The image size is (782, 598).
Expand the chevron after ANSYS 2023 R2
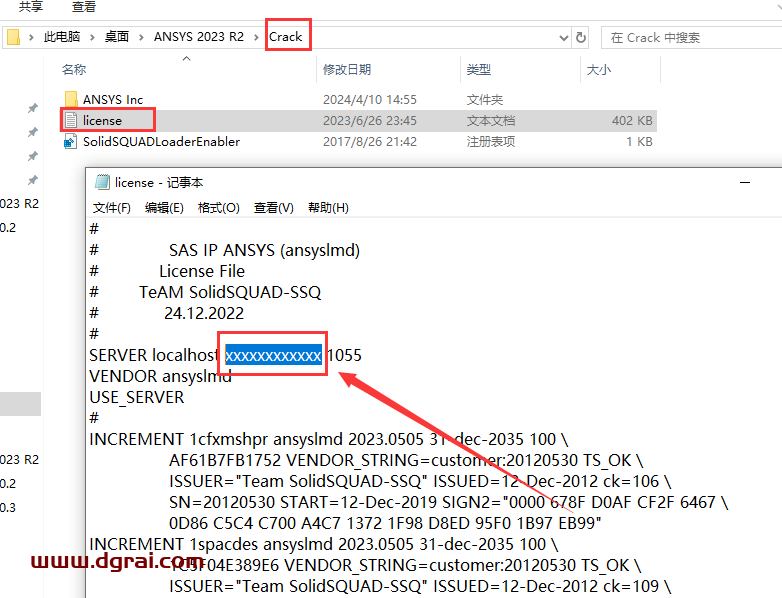256,37
